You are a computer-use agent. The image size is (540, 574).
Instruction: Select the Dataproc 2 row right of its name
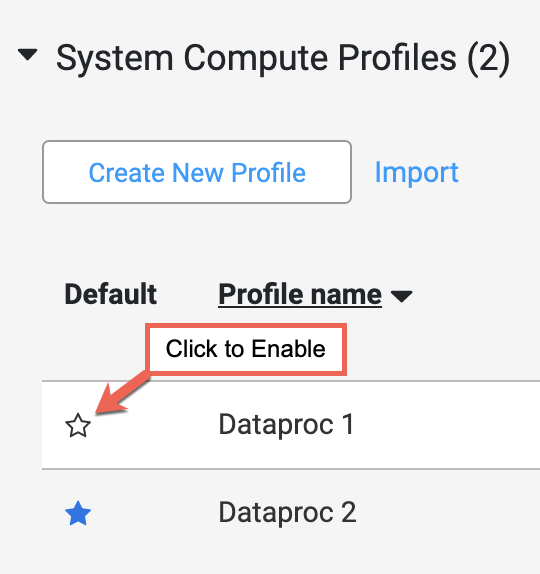(x=447, y=512)
